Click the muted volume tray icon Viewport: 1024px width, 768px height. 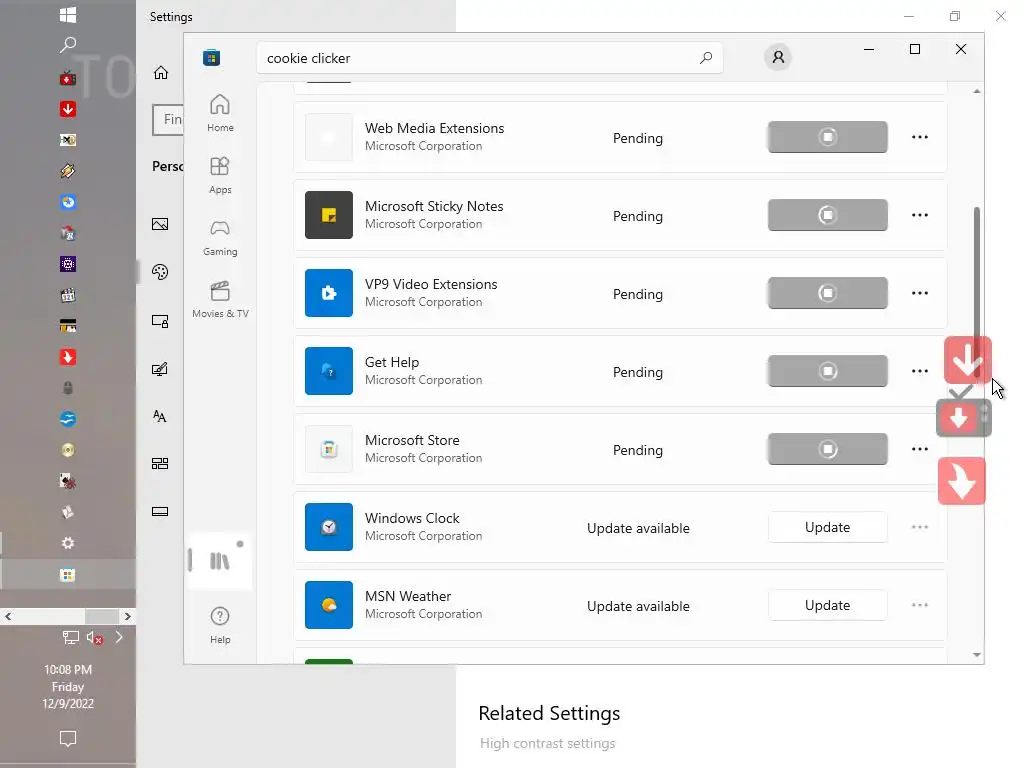[94, 637]
